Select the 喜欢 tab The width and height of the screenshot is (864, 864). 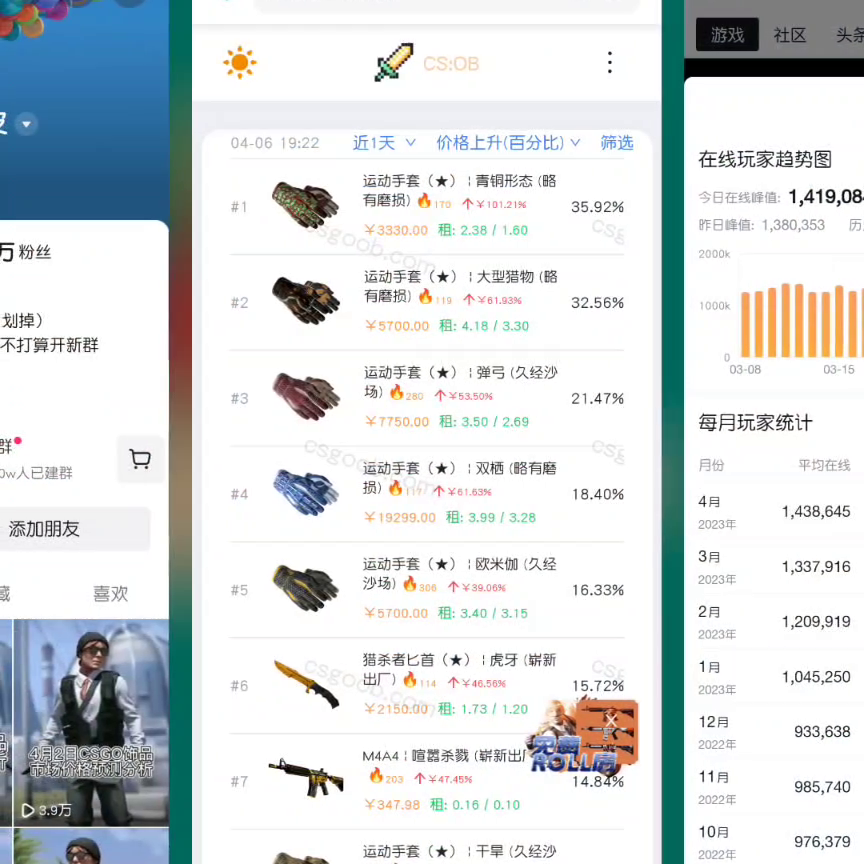[110, 593]
